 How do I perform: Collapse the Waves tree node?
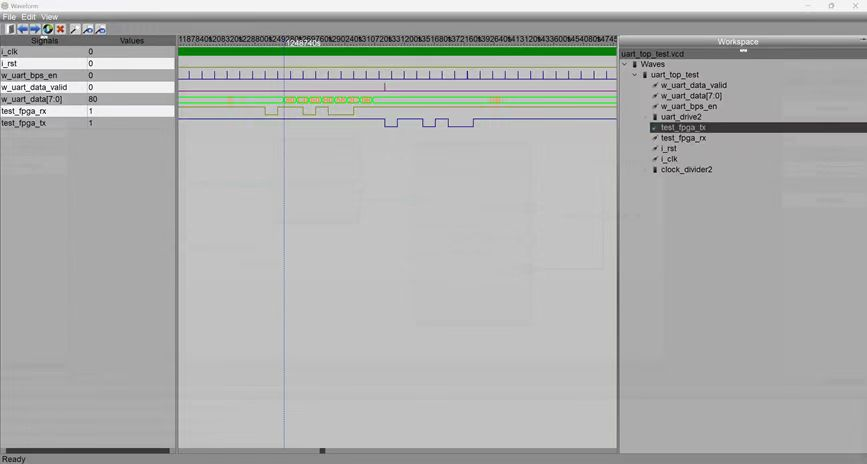coord(625,64)
